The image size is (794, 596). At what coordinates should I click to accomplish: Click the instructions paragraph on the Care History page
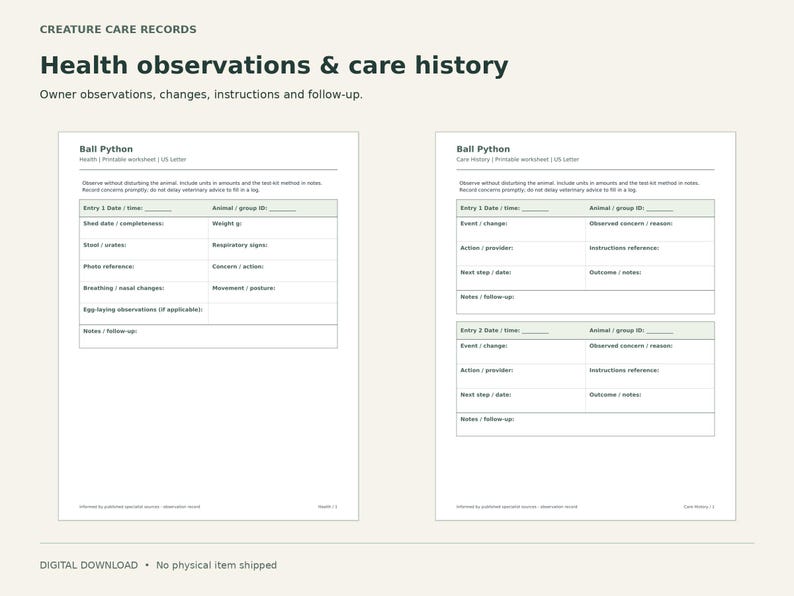click(x=579, y=186)
